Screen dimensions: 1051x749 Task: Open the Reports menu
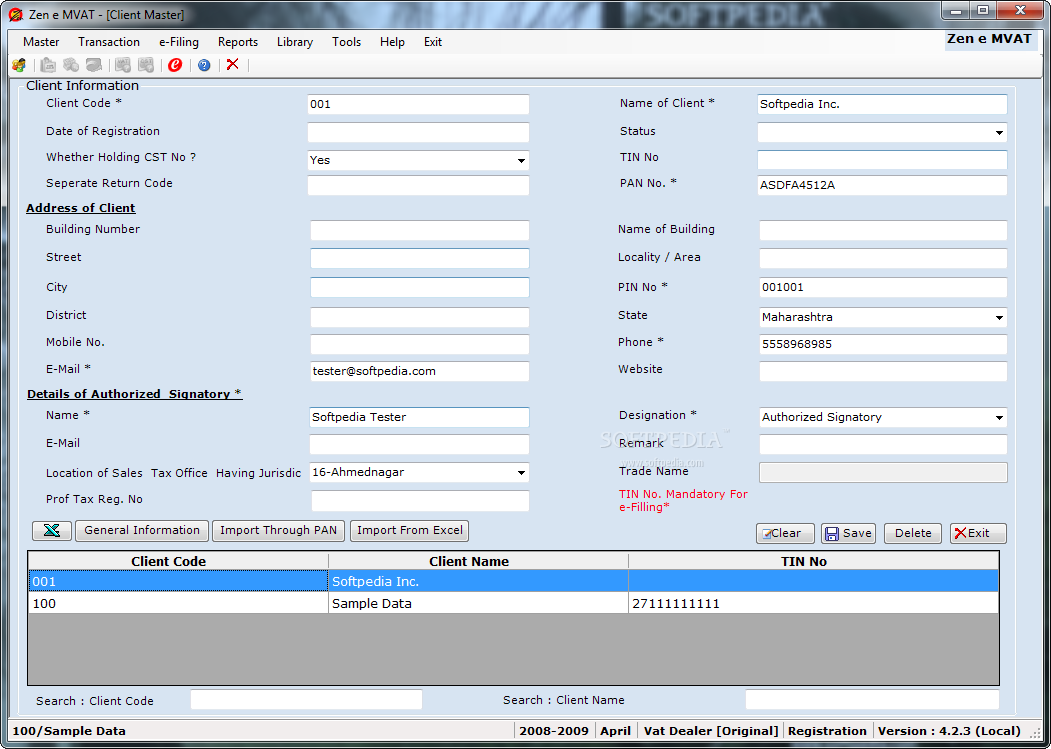[x=238, y=42]
